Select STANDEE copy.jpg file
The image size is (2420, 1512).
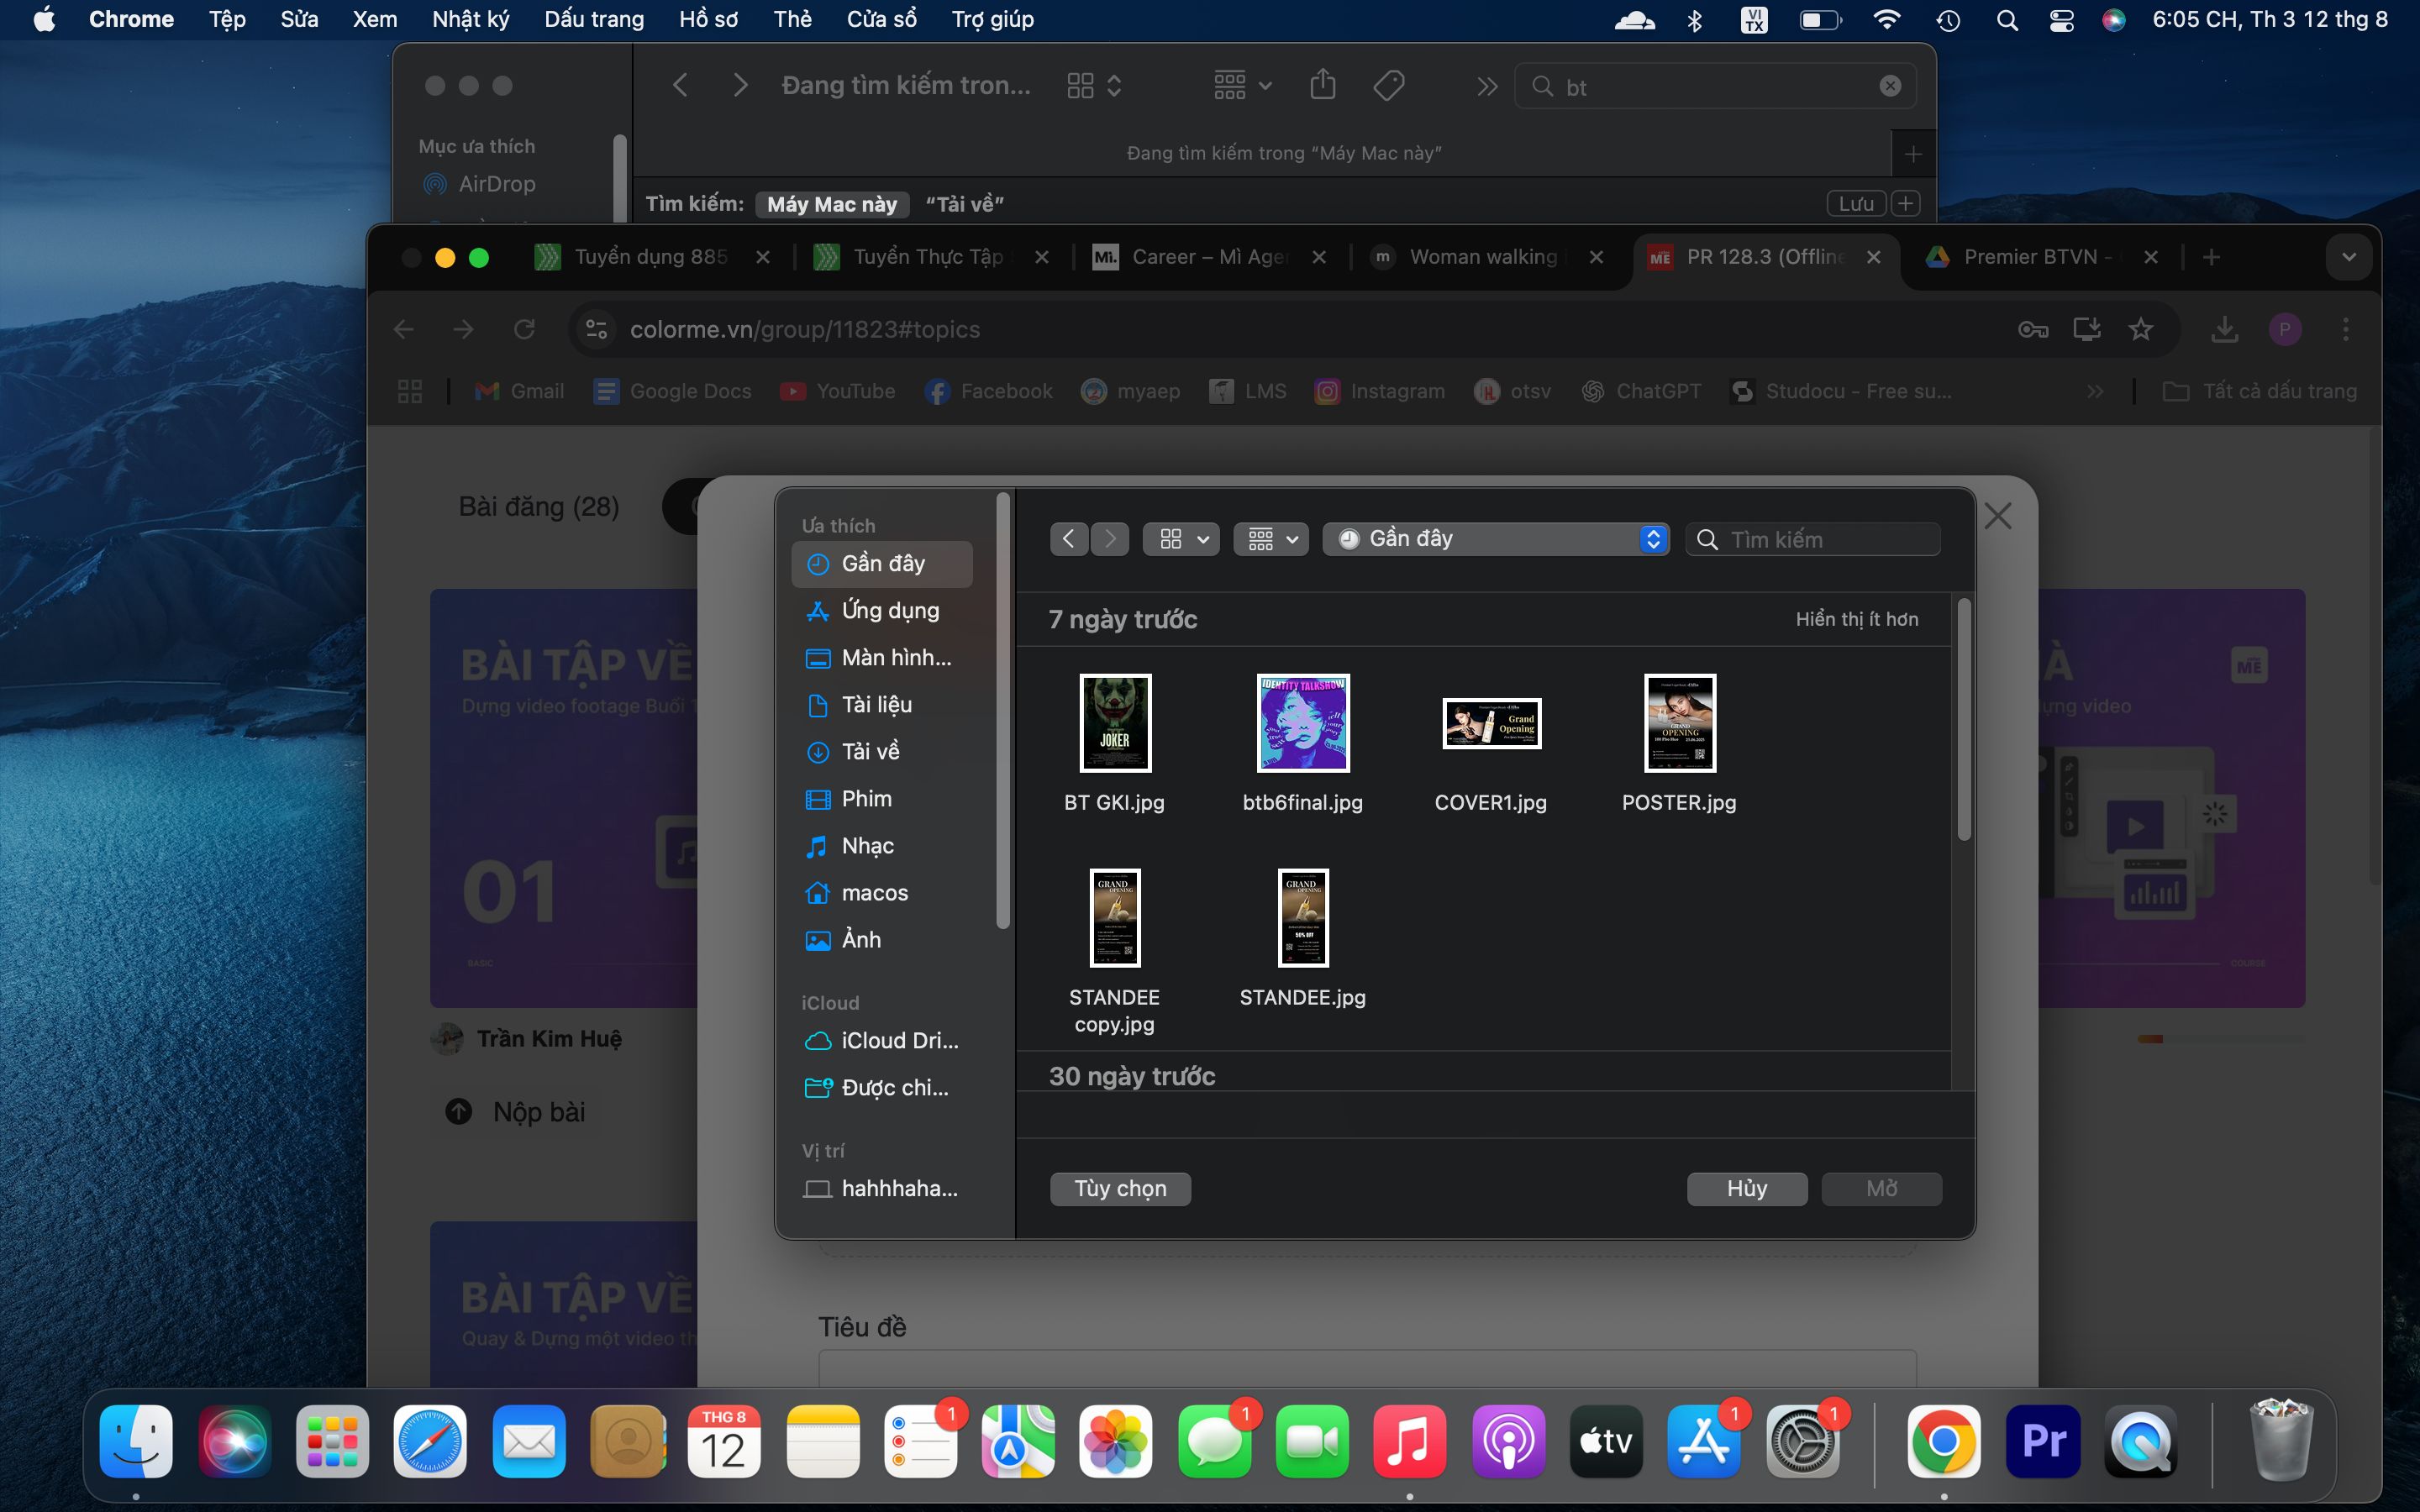[x=1115, y=952]
